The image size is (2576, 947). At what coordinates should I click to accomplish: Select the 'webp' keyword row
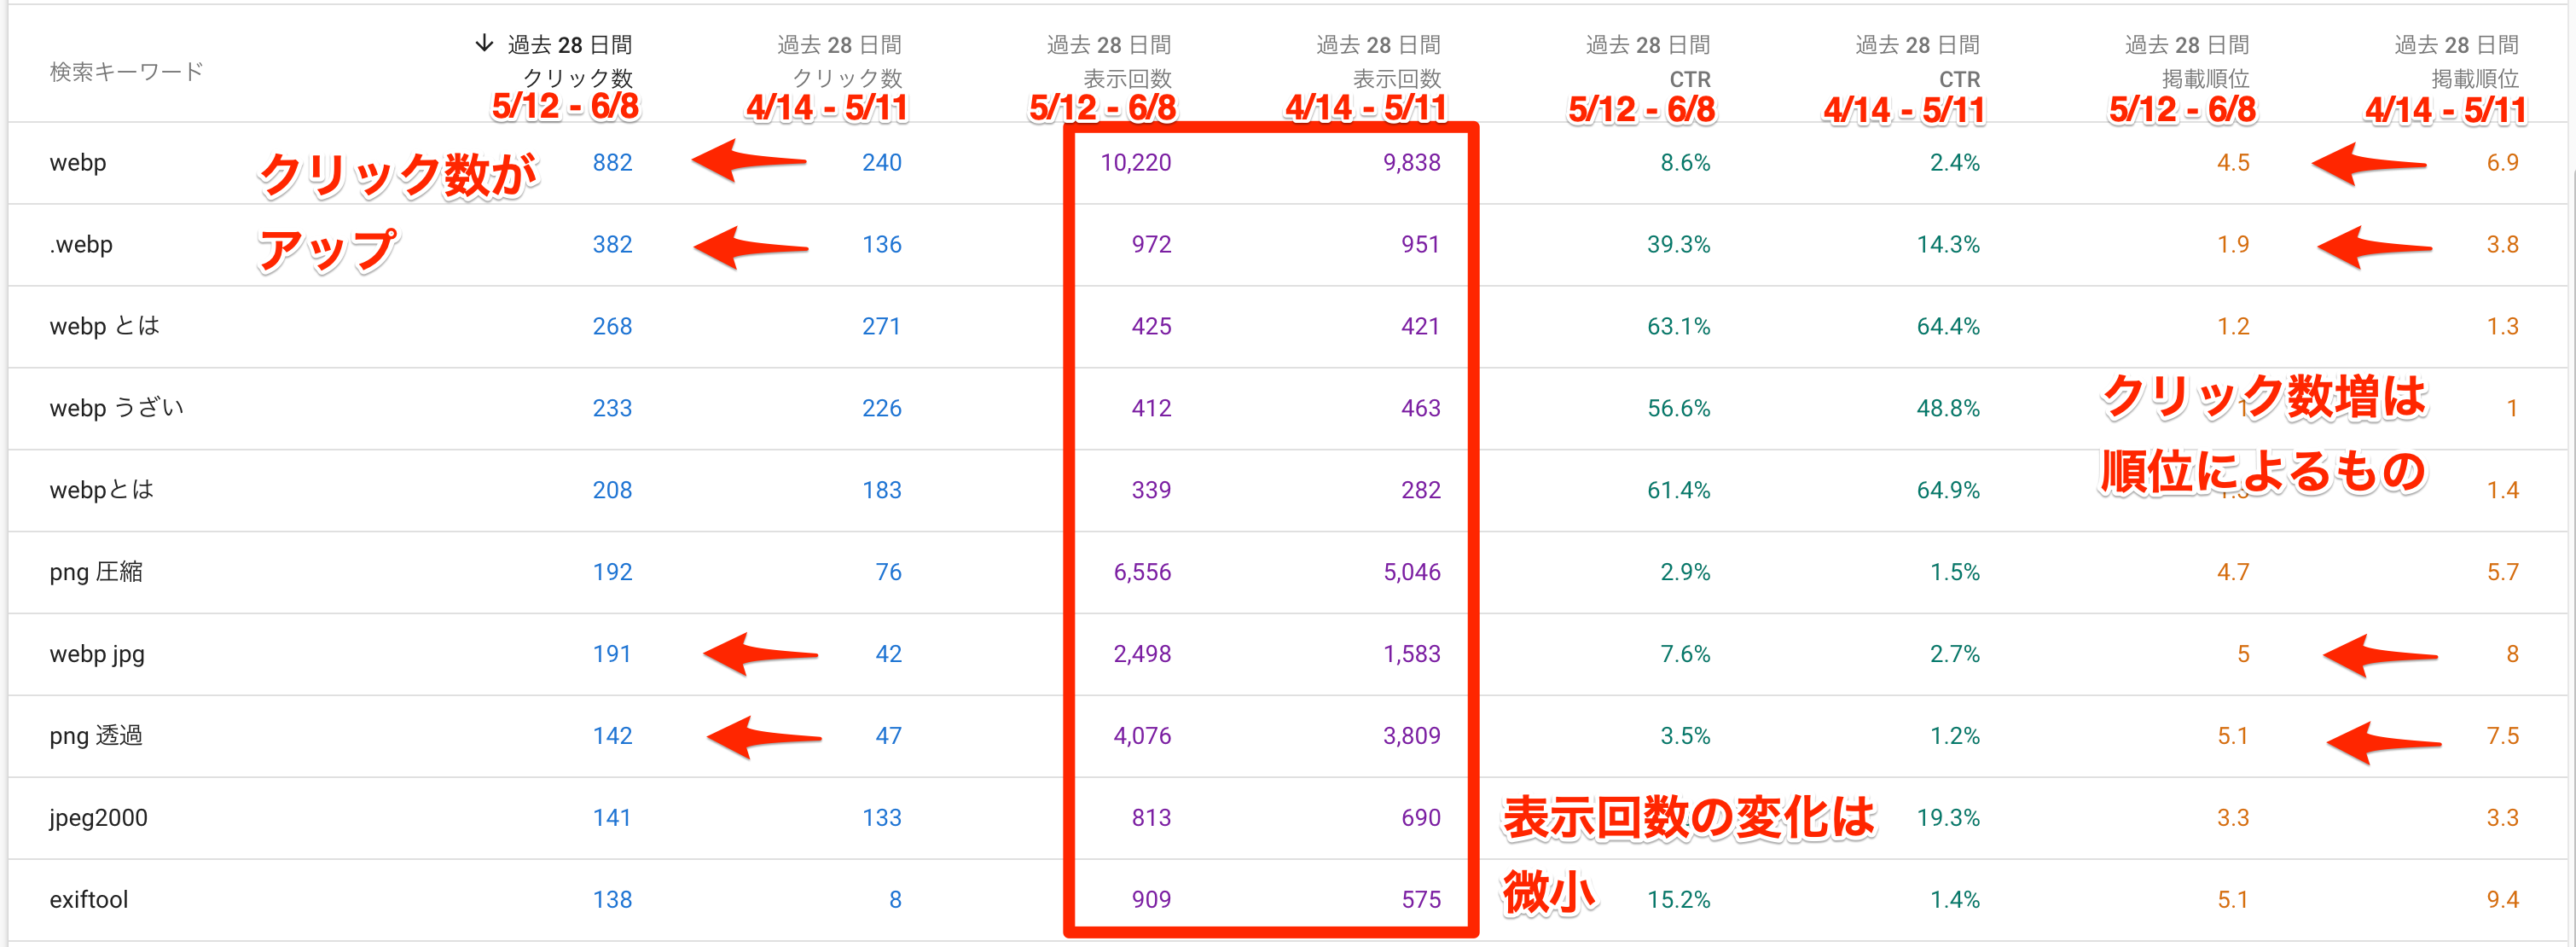(1288, 163)
